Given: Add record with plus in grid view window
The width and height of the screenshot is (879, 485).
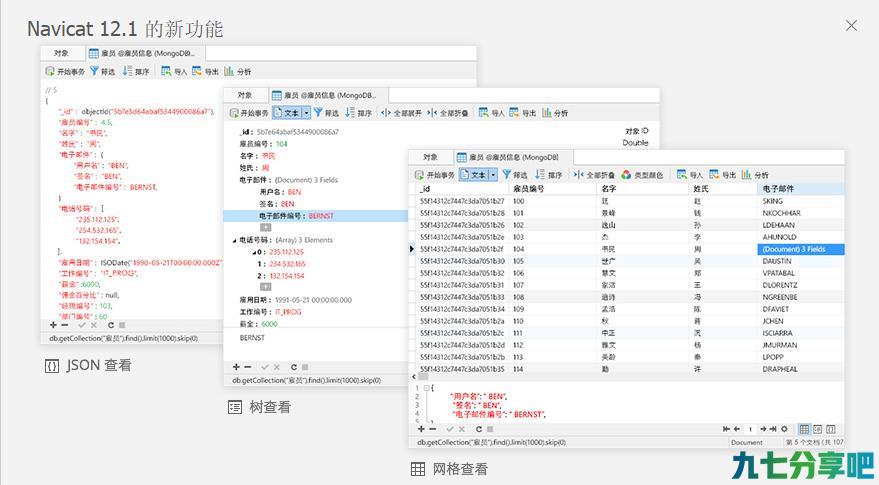Looking at the screenshot, I should coord(421,429).
